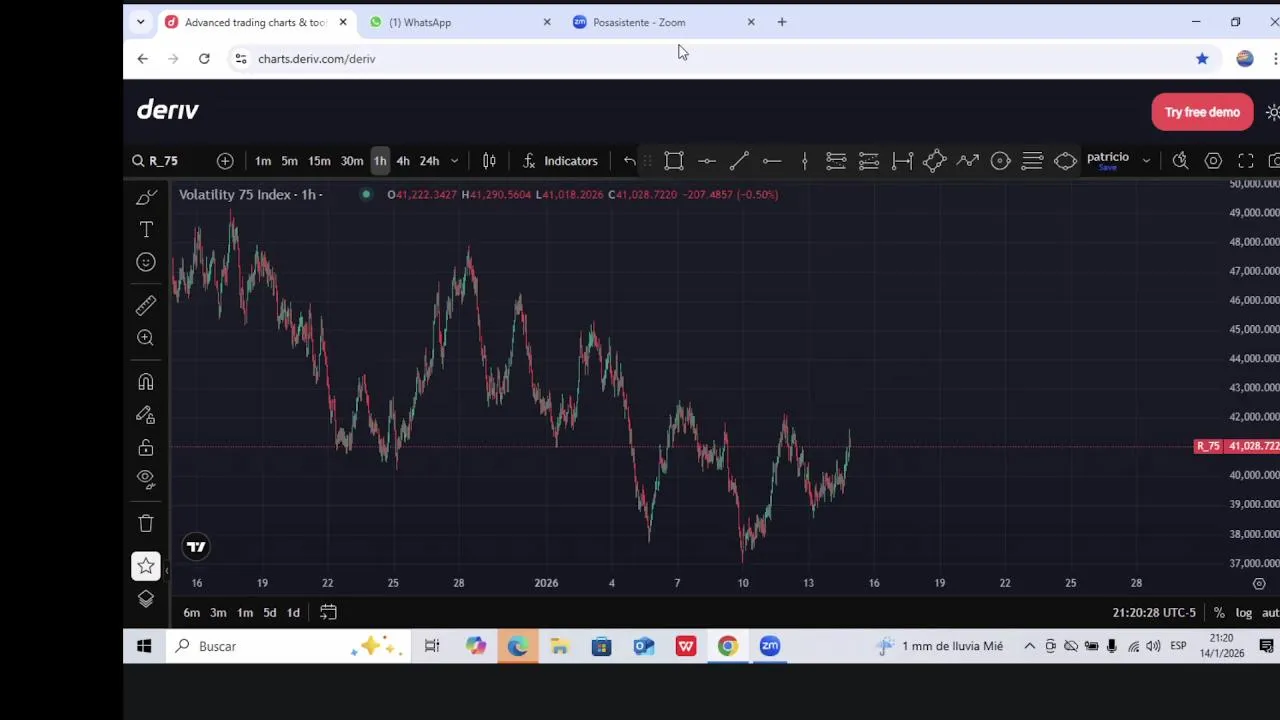Expand the patricio layout dropdown arrow
Image resolution: width=1280 pixels, height=720 pixels.
pyautogui.click(x=1146, y=161)
